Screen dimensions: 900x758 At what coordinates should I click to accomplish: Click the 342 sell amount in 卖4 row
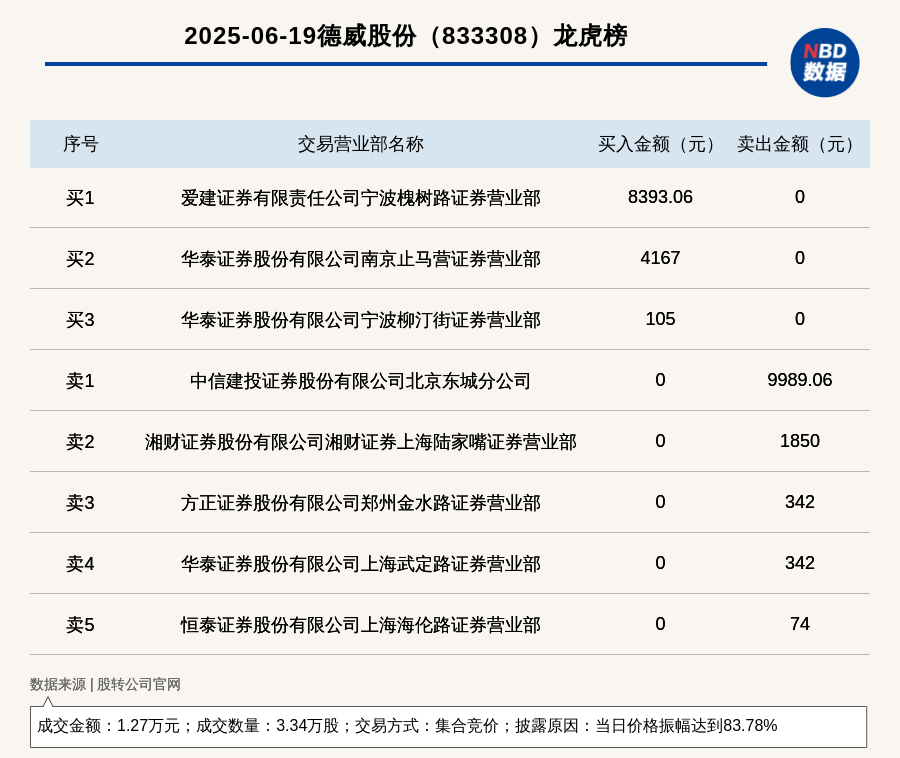800,562
